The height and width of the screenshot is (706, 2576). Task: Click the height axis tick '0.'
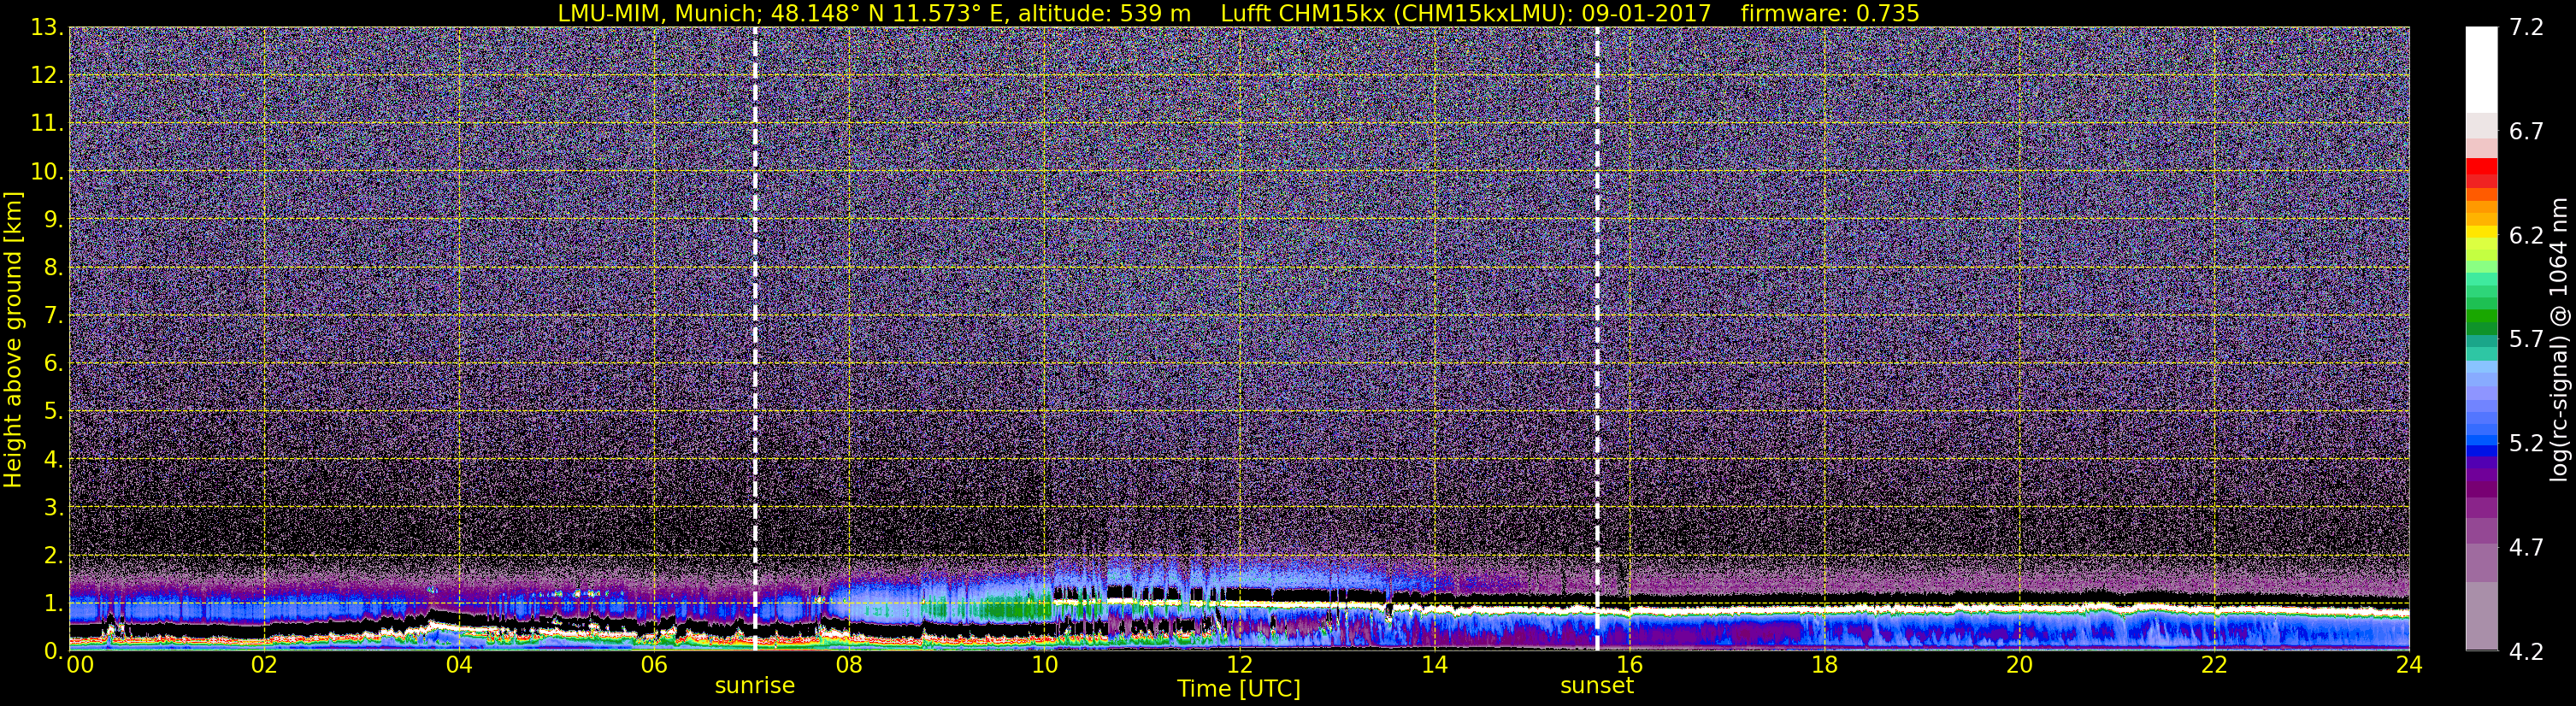tap(54, 651)
